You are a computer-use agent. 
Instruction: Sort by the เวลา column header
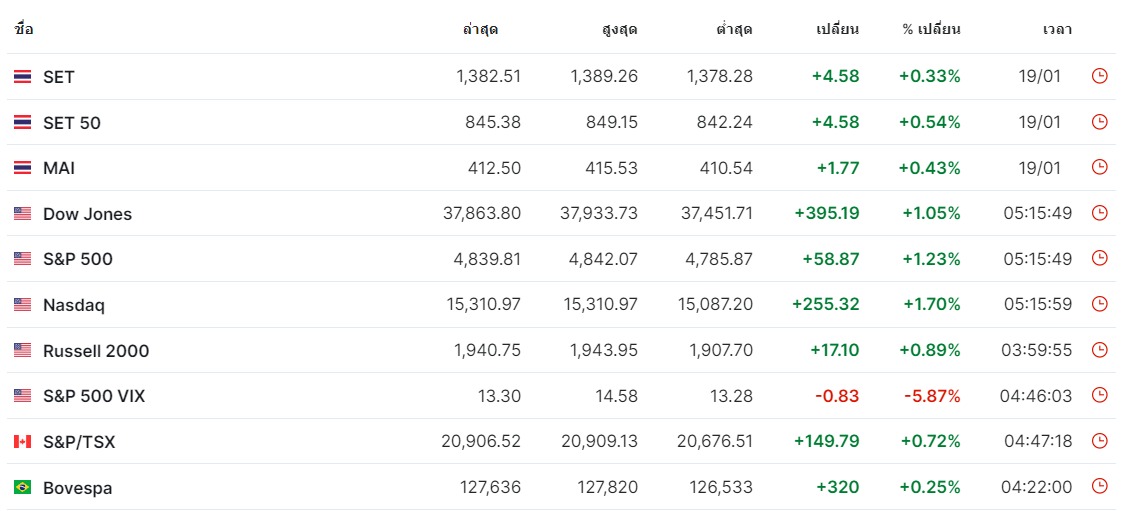click(1057, 30)
